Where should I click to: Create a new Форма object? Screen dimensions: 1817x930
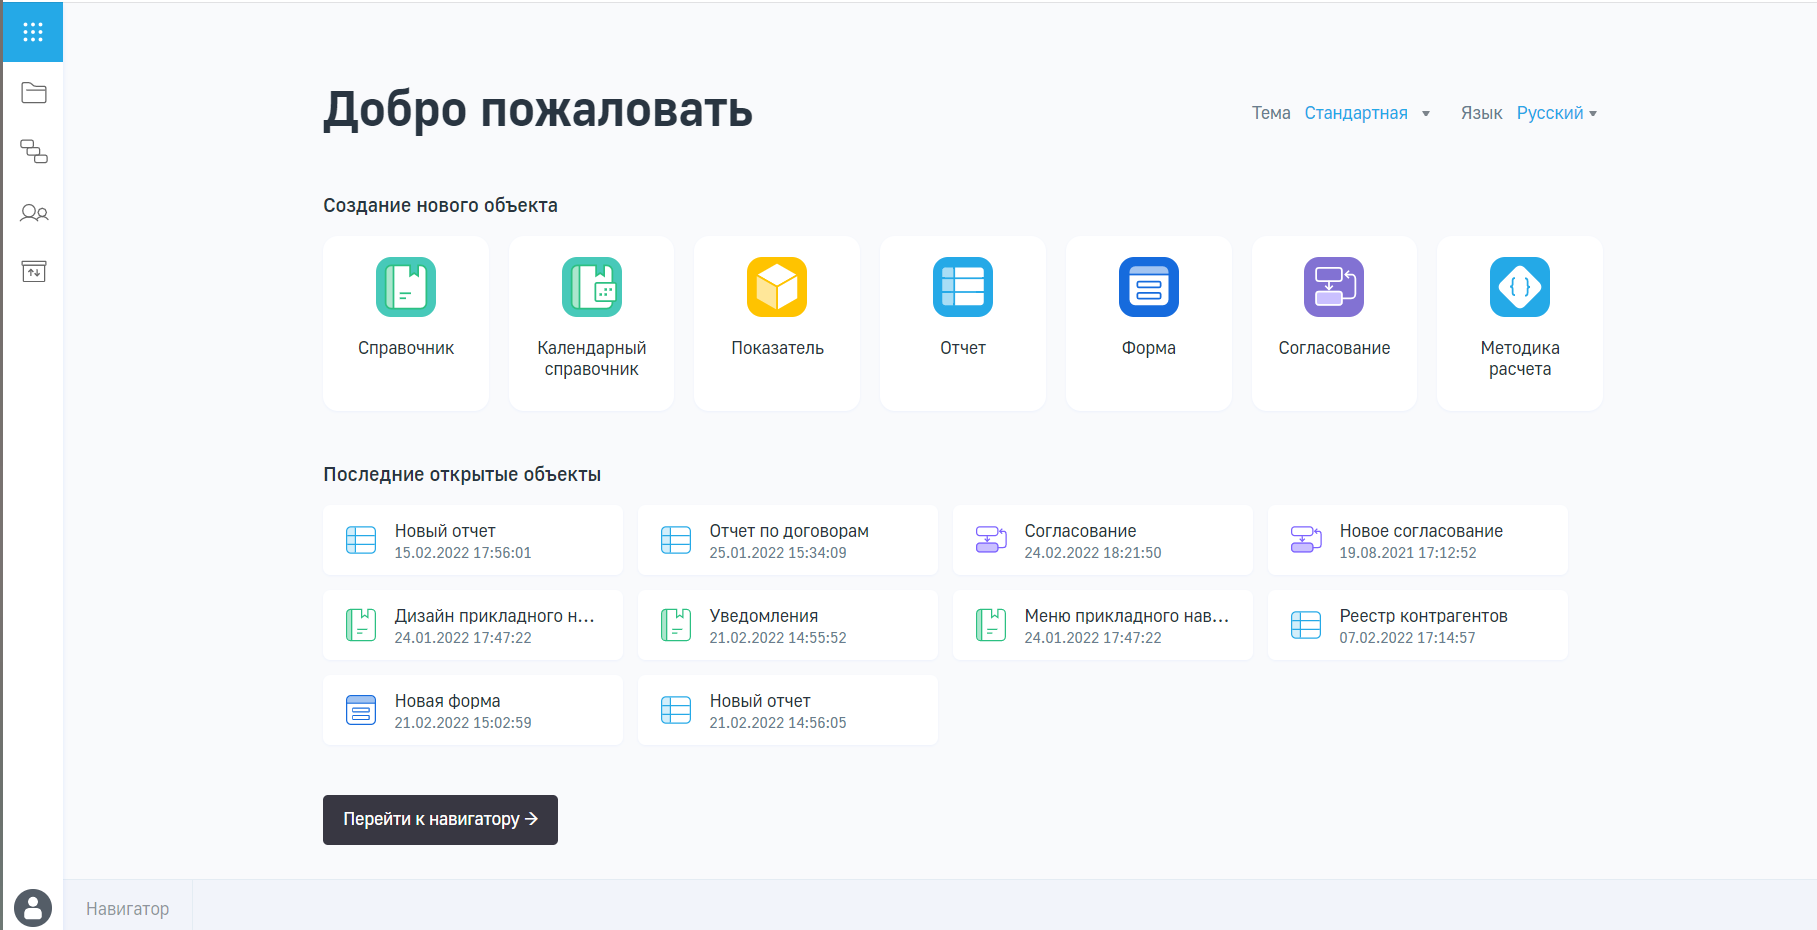tap(1148, 322)
